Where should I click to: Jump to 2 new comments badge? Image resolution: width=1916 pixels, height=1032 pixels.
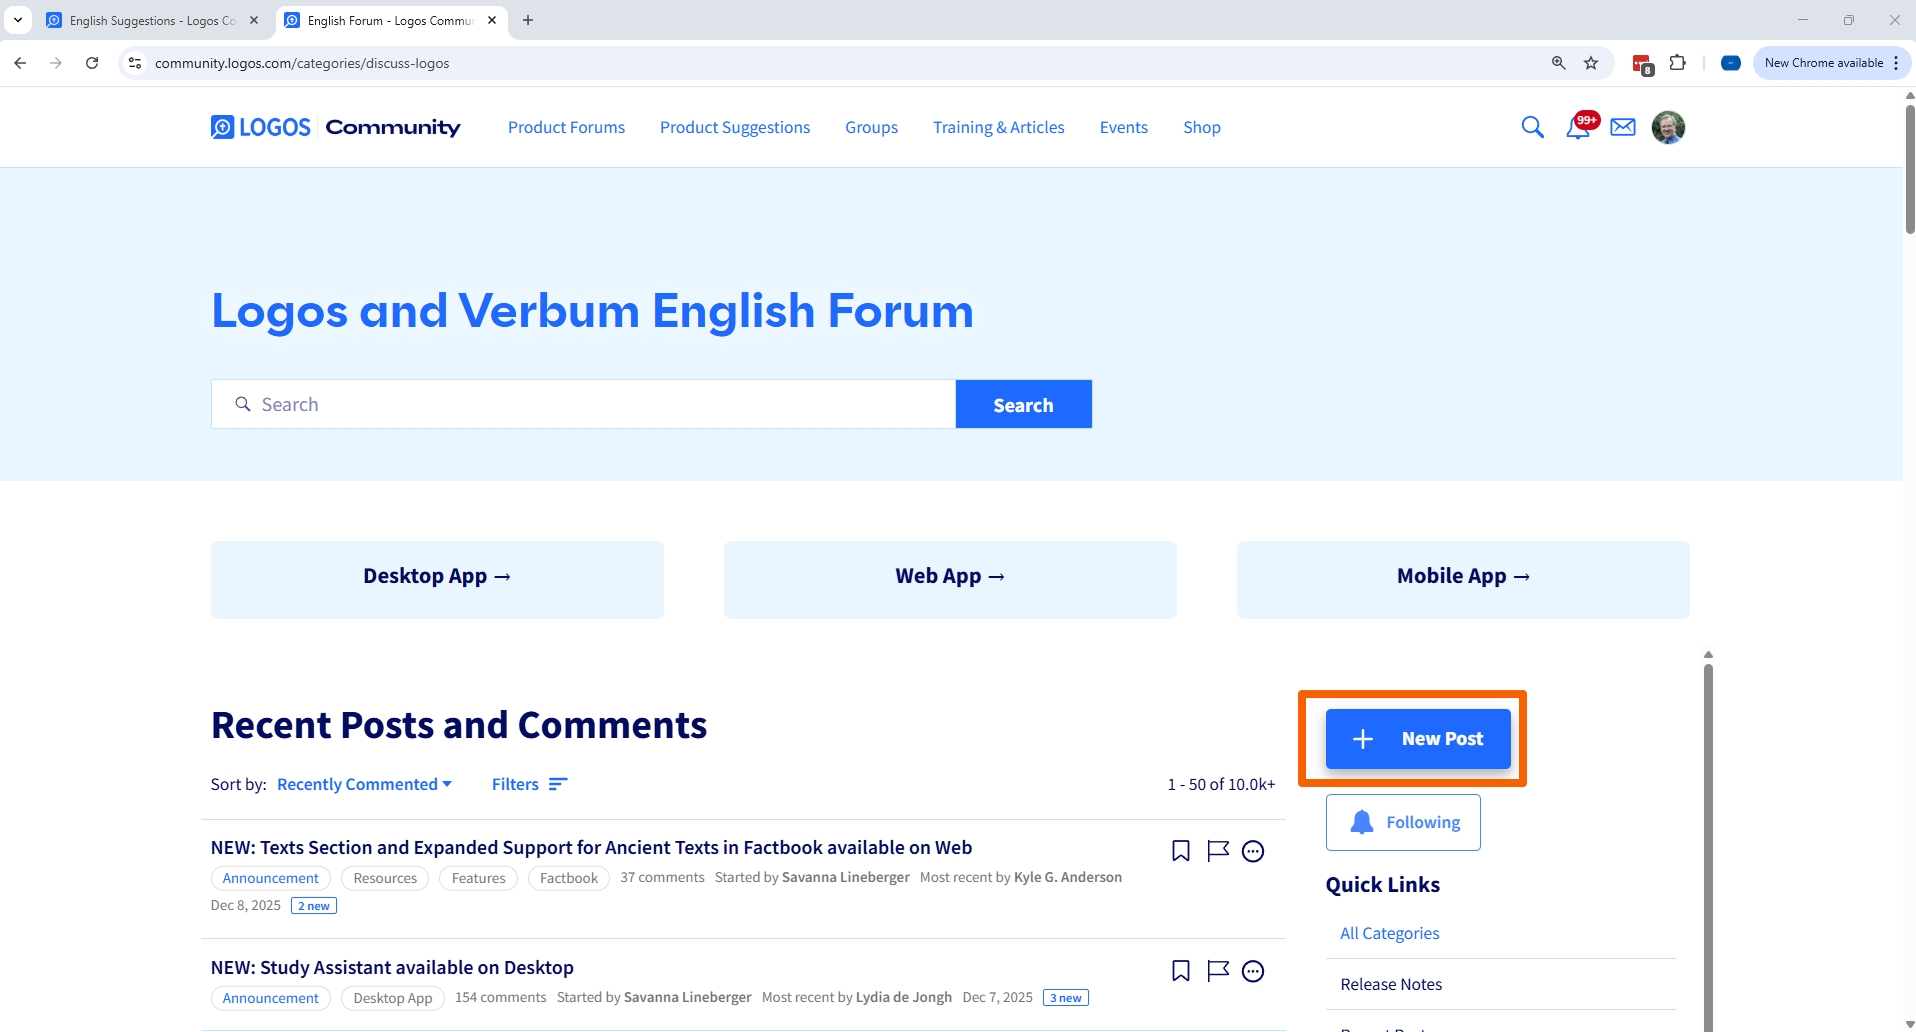314,906
